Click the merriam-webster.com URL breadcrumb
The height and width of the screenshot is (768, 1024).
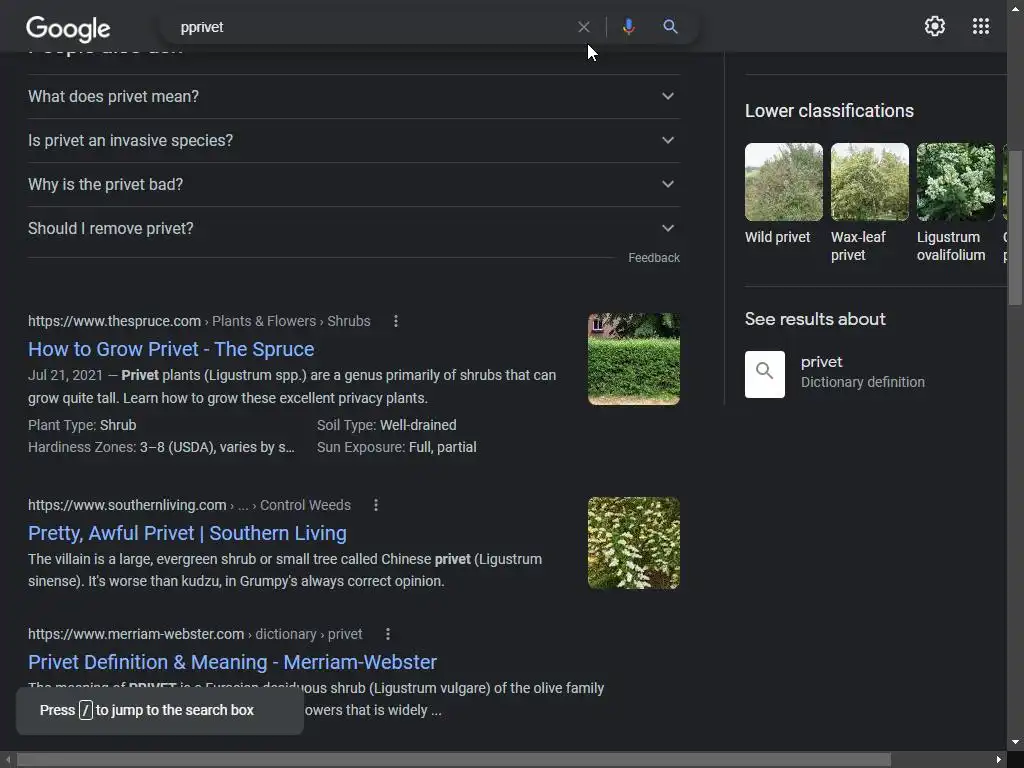tap(195, 634)
